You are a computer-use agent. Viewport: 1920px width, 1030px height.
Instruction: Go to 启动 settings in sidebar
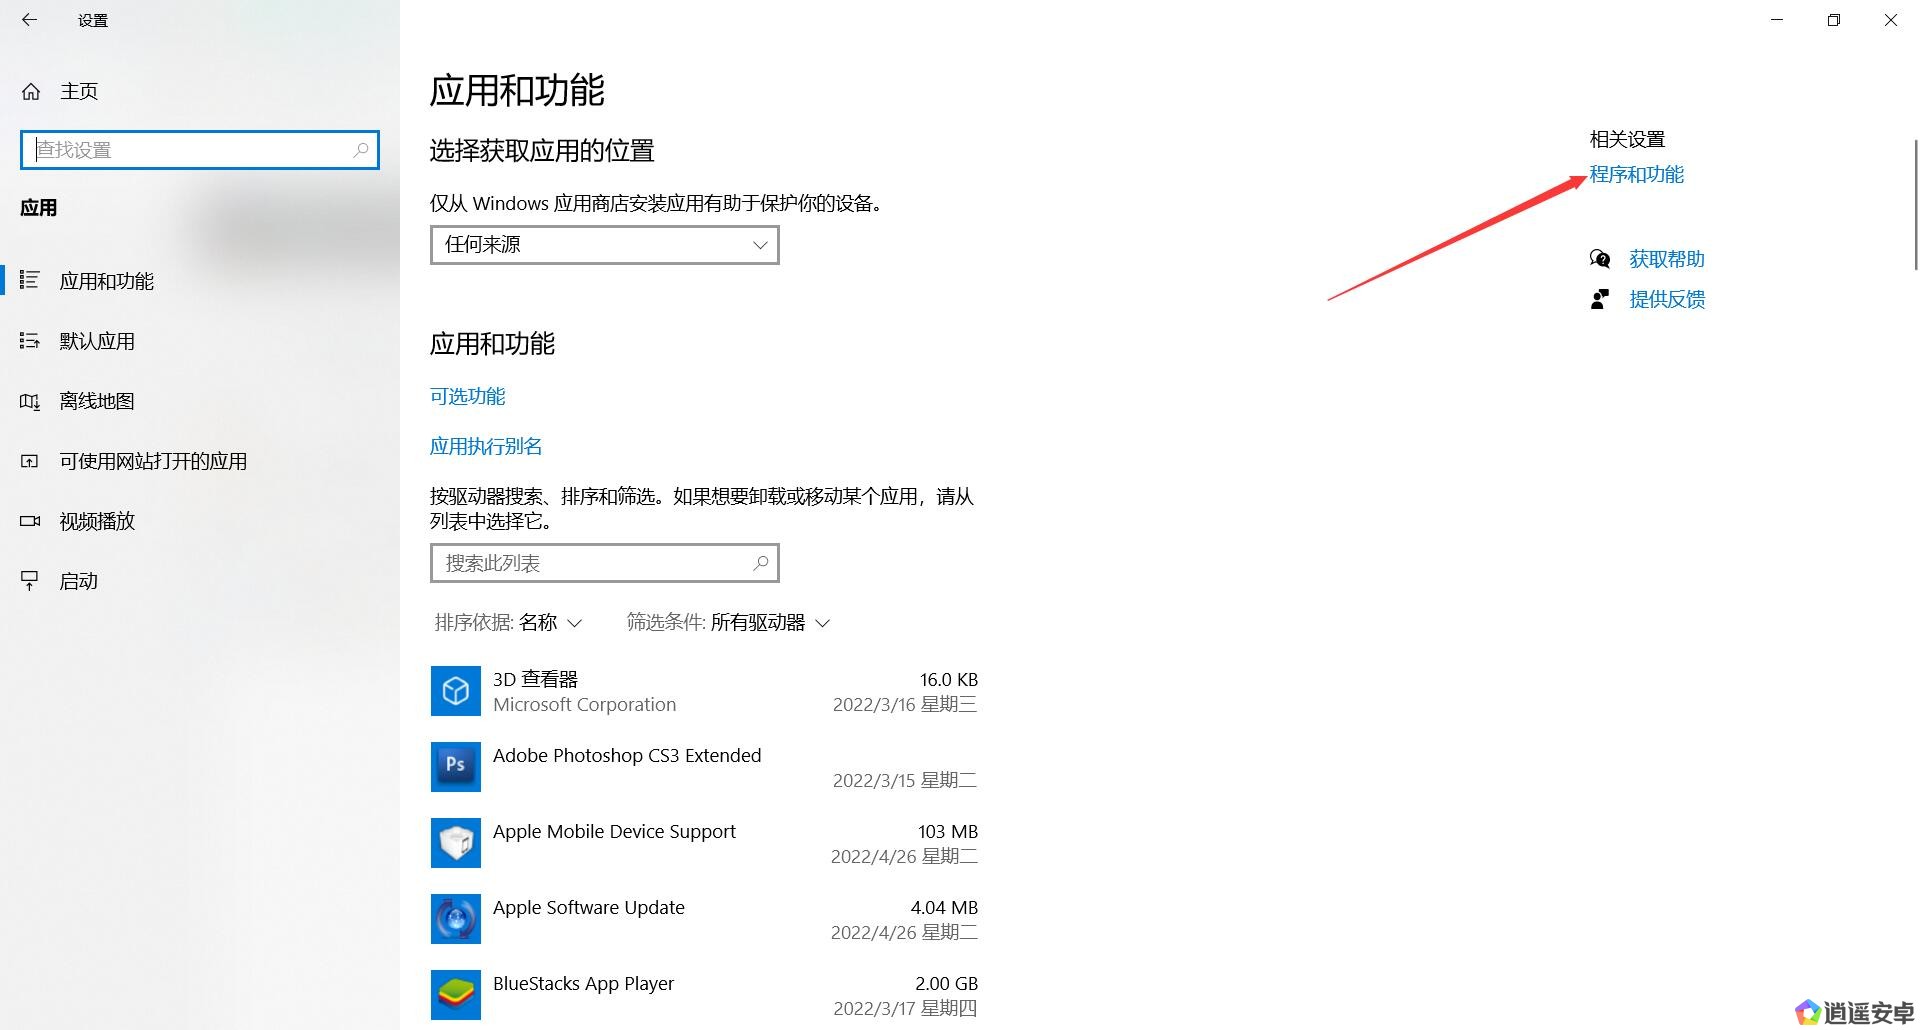tap(78, 581)
